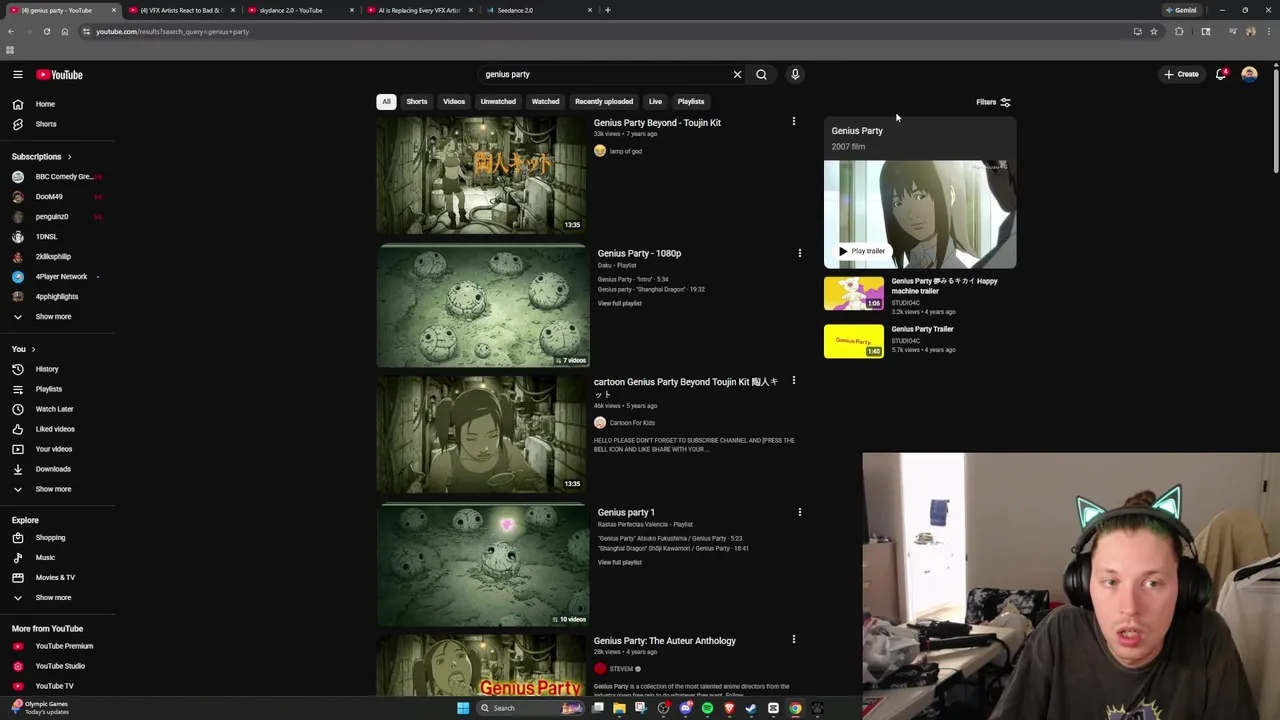Start voice search with microphone icon

795,74
